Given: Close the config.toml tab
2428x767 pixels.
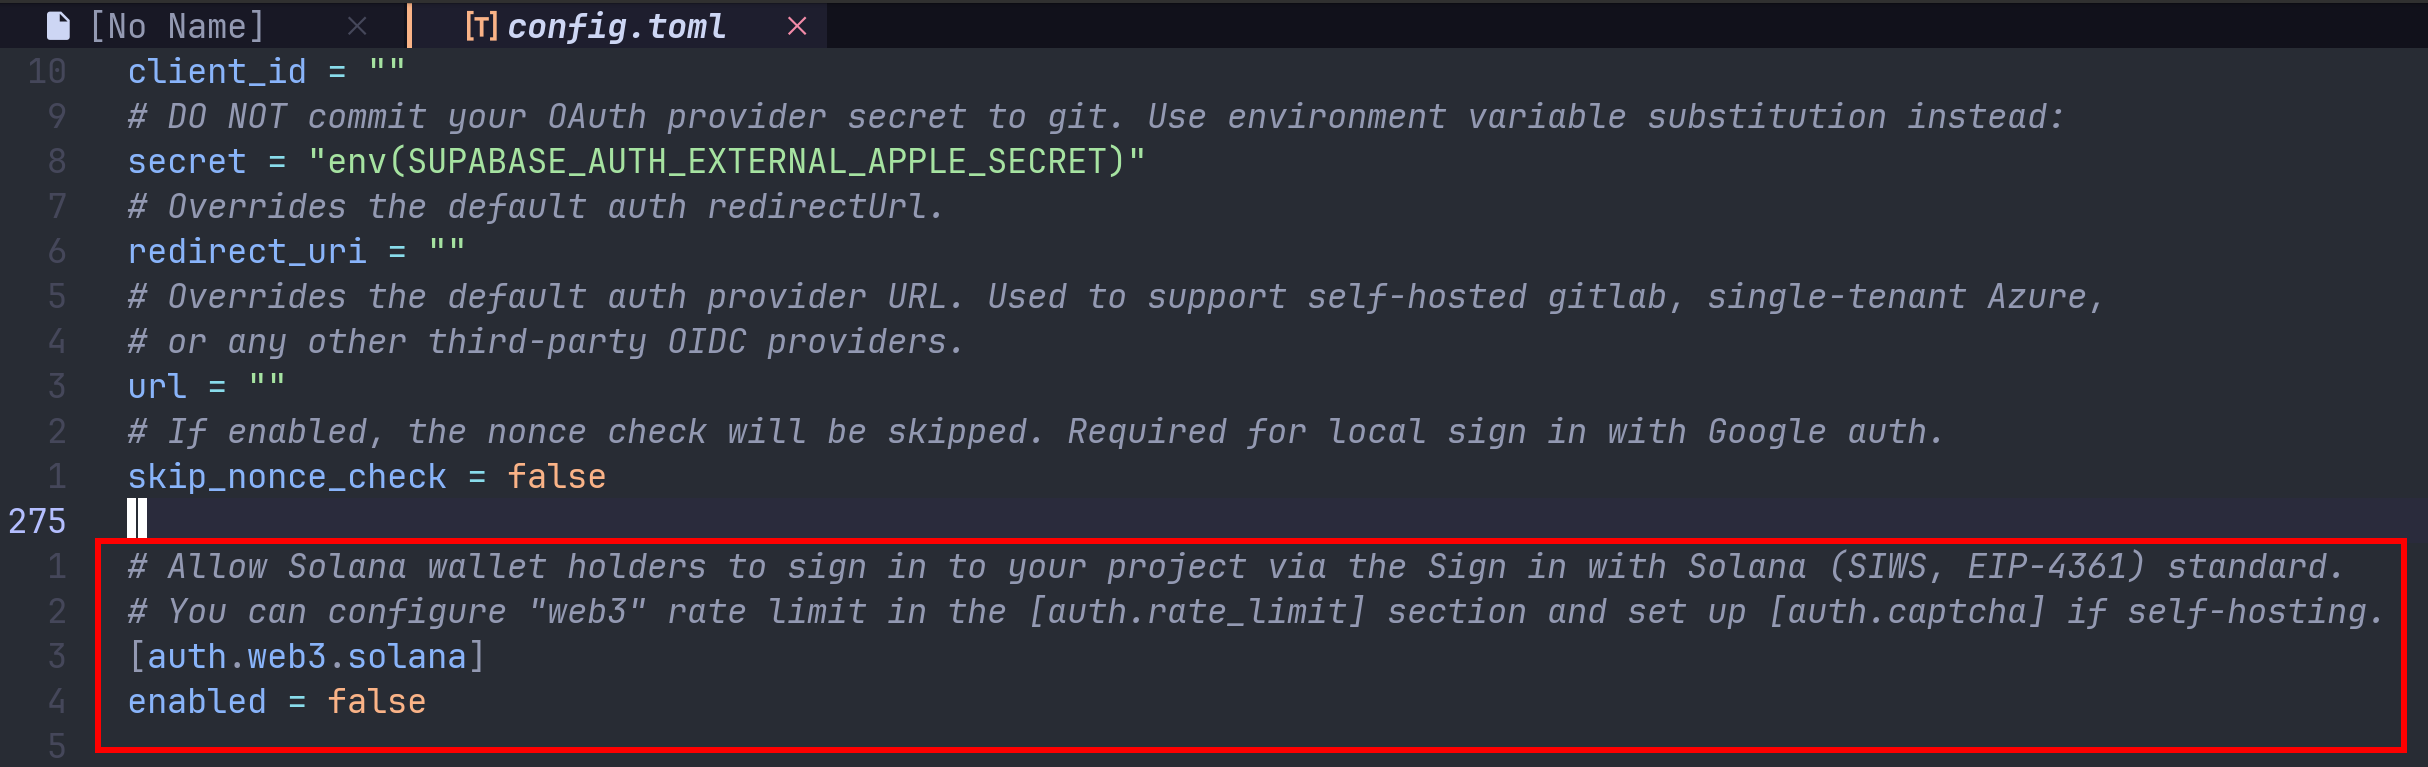Looking at the screenshot, I should [x=797, y=26].
